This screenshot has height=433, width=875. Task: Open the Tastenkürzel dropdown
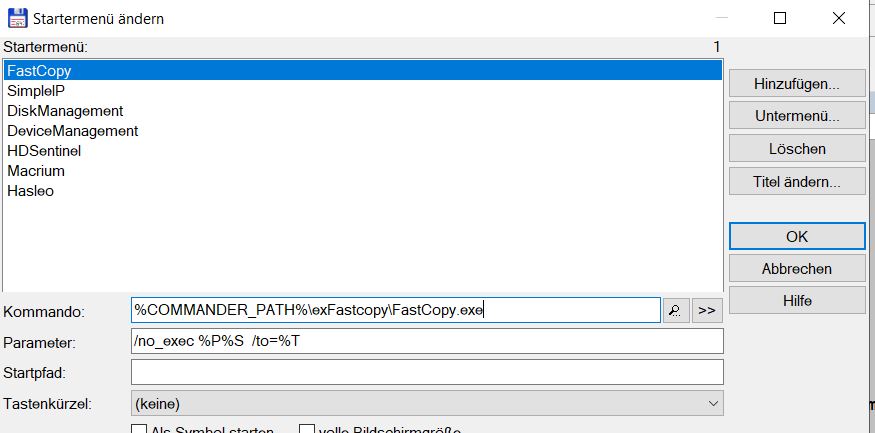(427, 403)
